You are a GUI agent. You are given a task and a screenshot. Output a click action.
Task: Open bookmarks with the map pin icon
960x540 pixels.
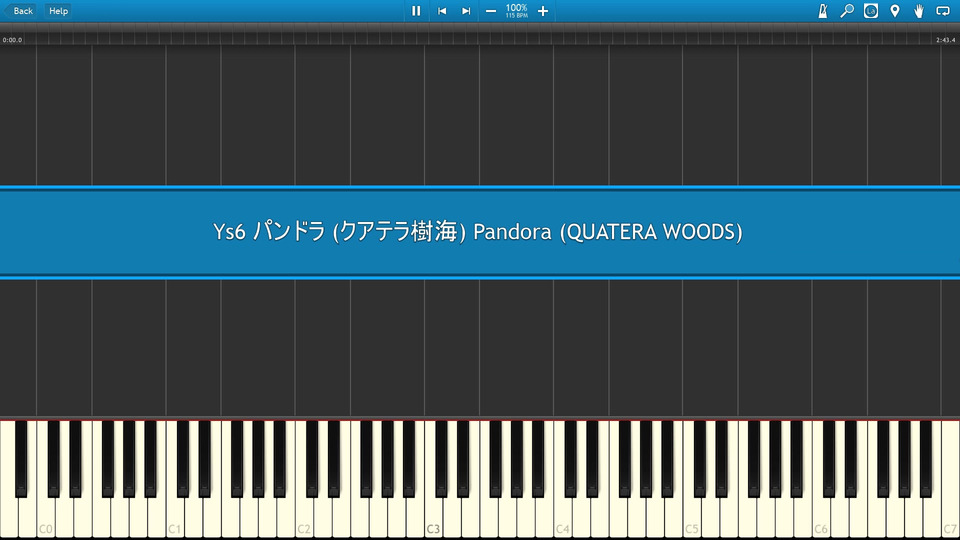click(x=894, y=11)
